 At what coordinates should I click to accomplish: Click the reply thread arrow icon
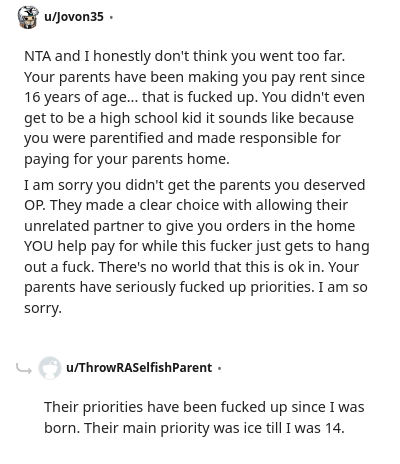point(24,368)
